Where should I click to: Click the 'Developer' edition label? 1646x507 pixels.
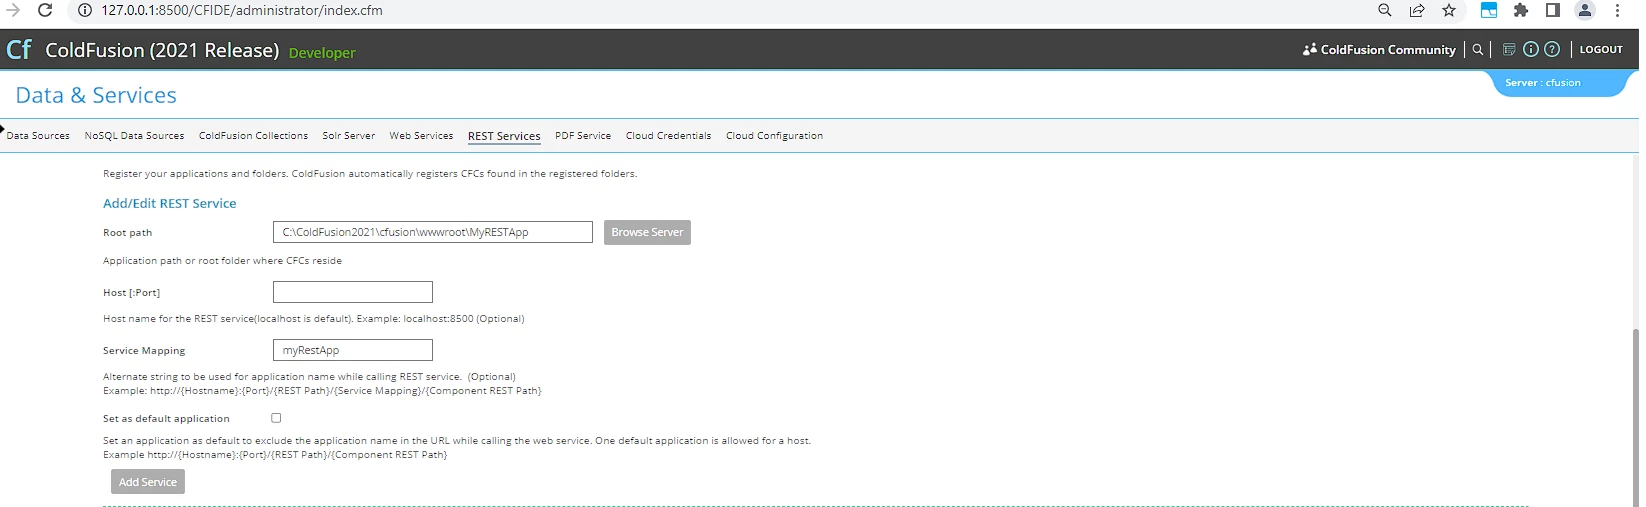pos(322,53)
